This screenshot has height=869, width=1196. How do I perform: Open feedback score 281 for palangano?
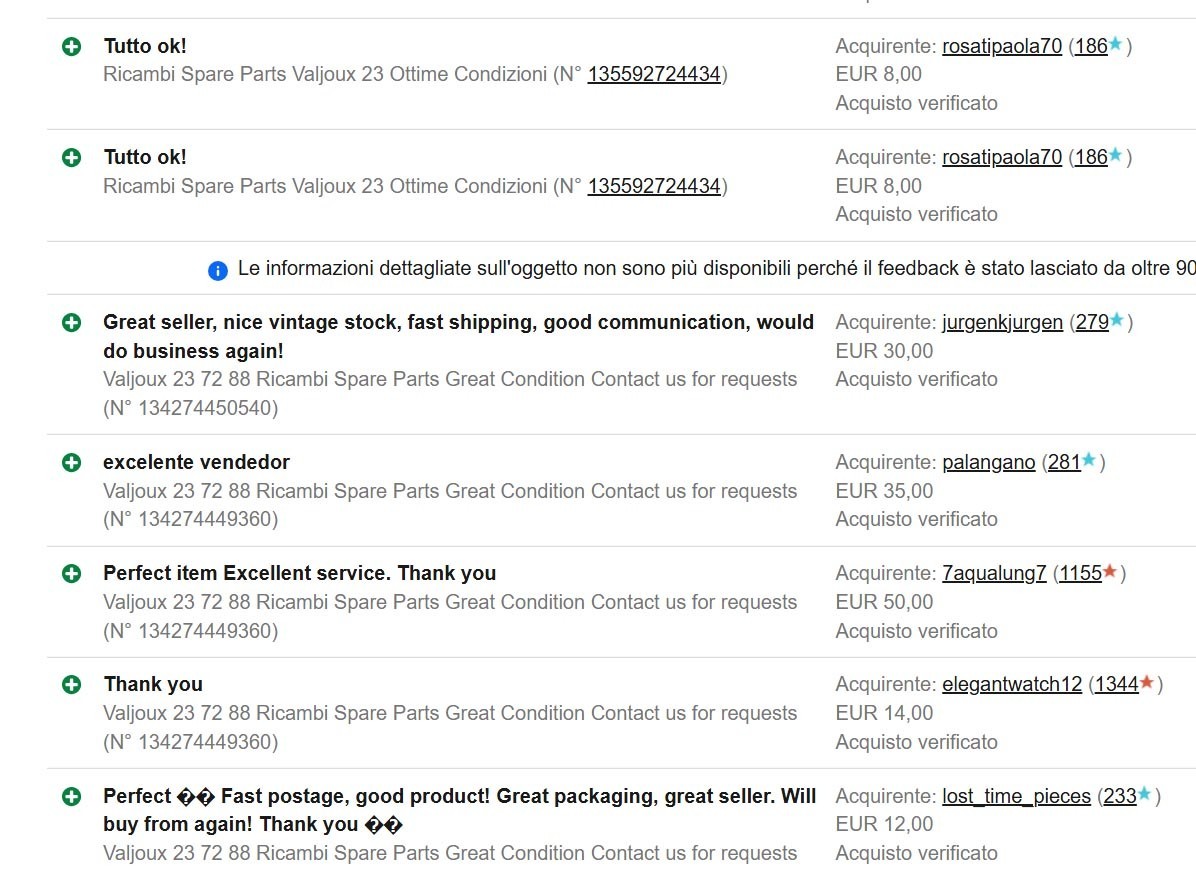(x=1064, y=462)
